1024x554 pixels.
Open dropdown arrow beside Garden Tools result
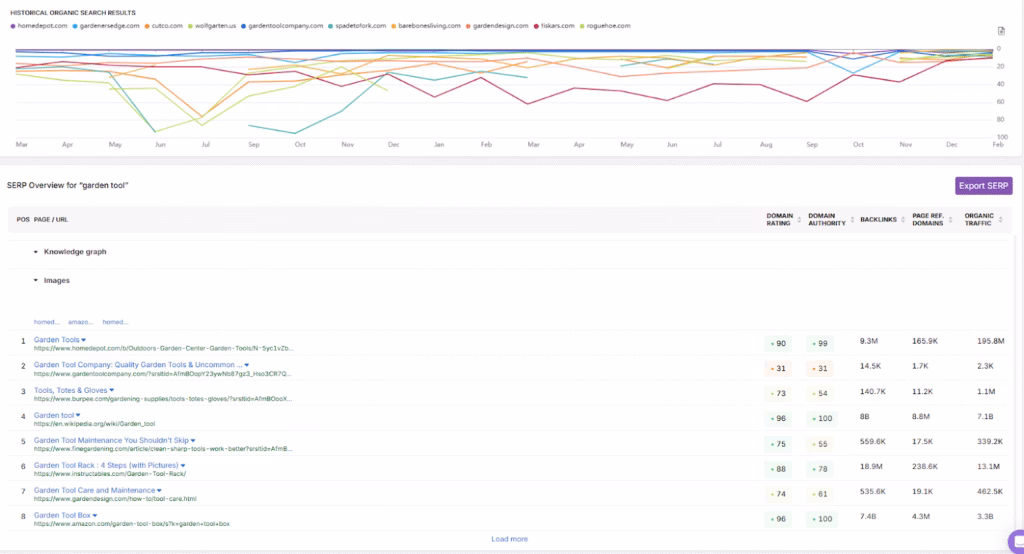click(85, 341)
